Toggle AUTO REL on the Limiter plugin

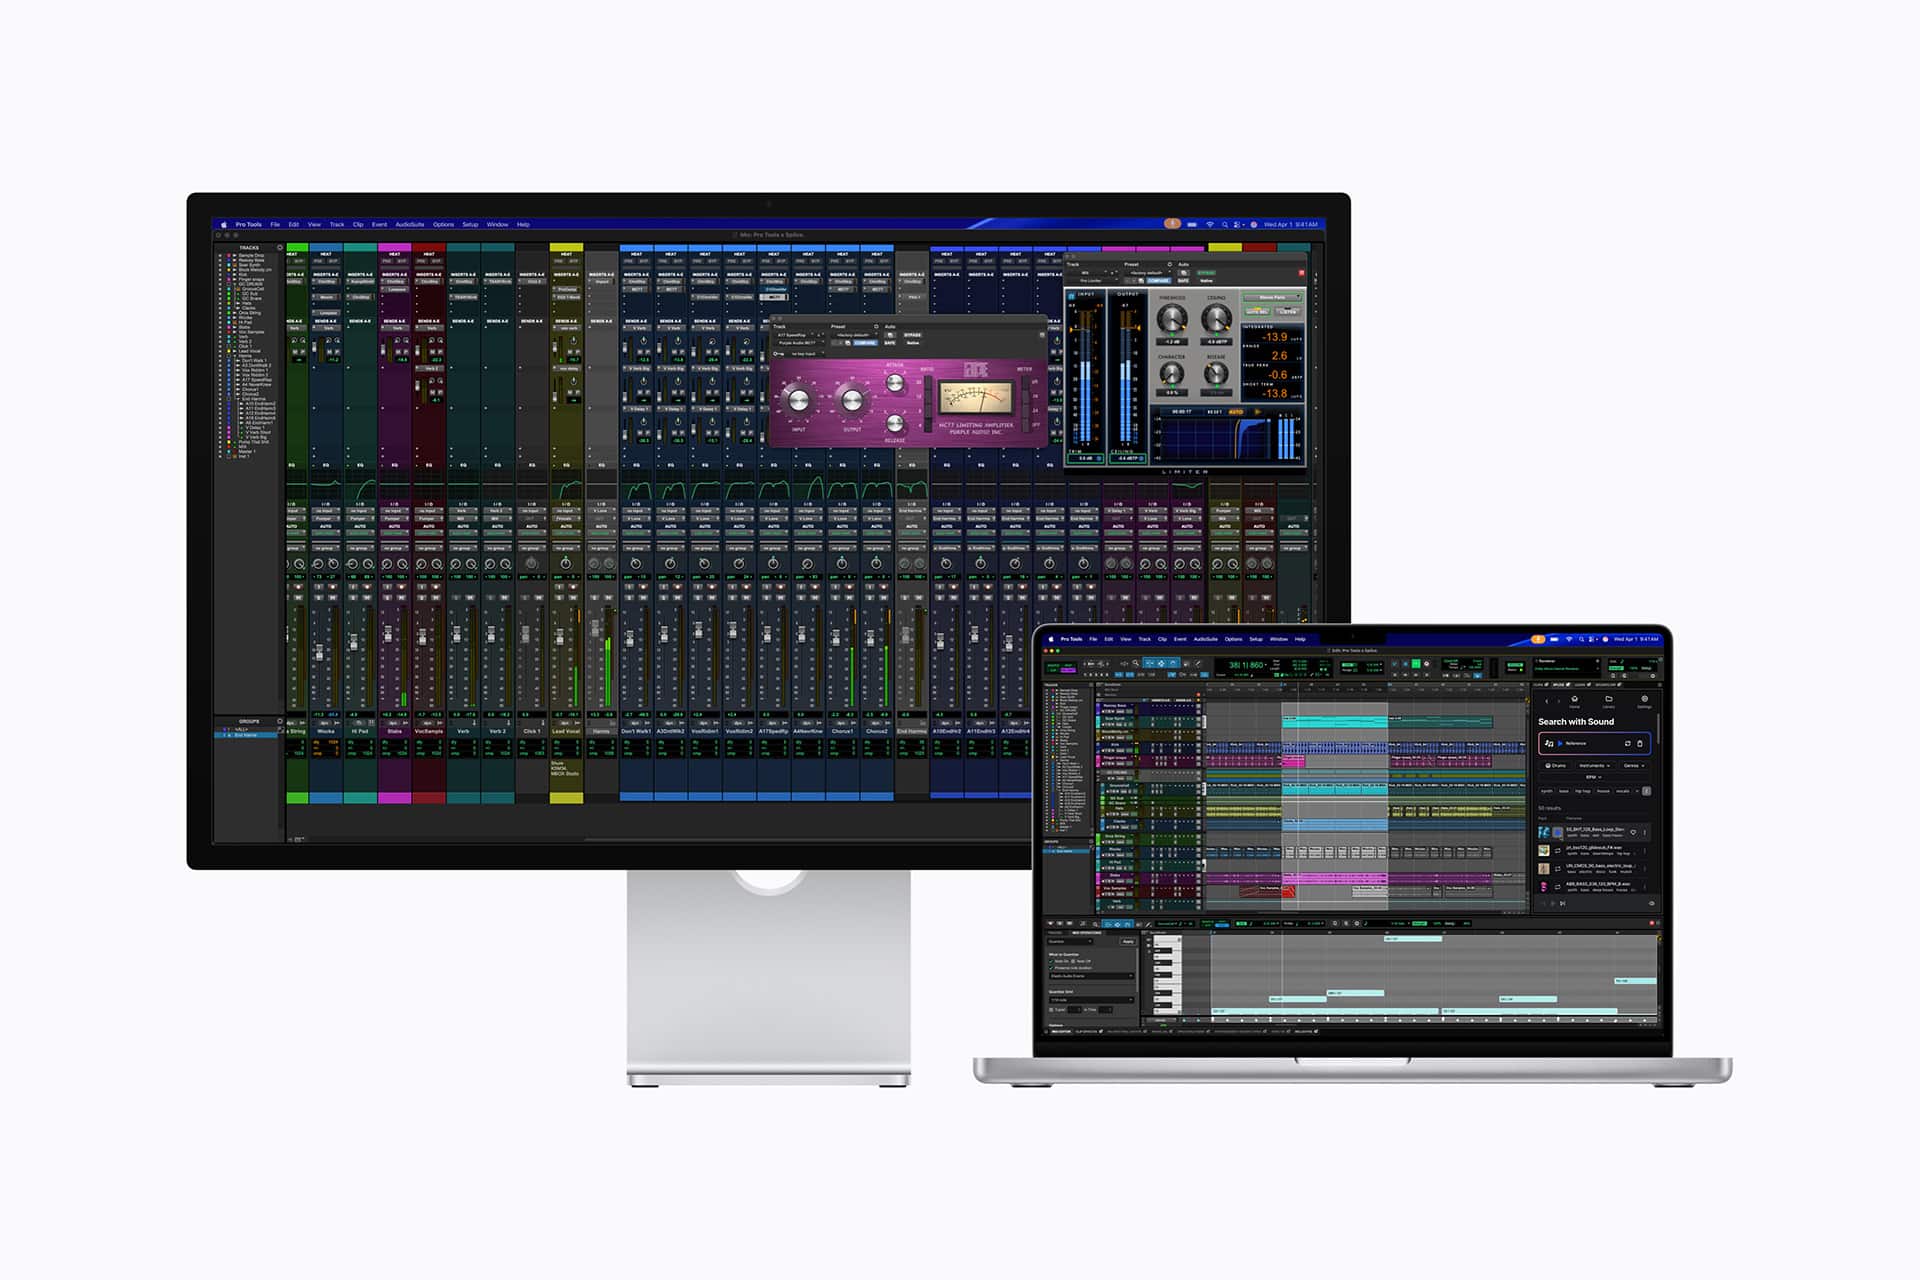[x=1258, y=311]
